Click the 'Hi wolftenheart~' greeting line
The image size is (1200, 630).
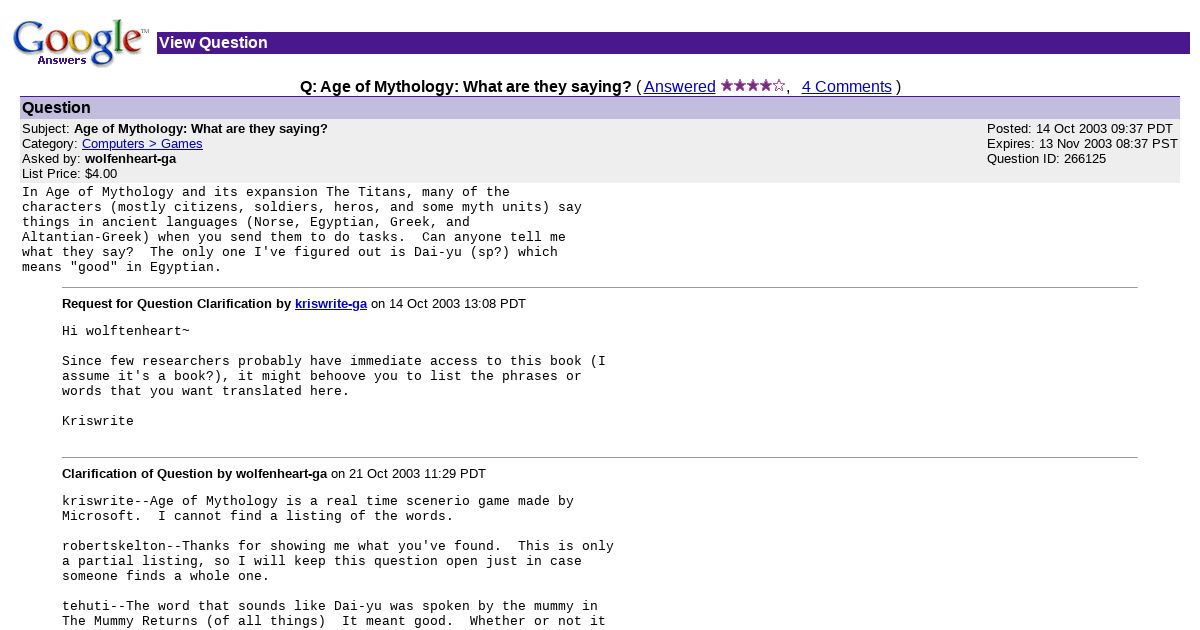click(126, 331)
